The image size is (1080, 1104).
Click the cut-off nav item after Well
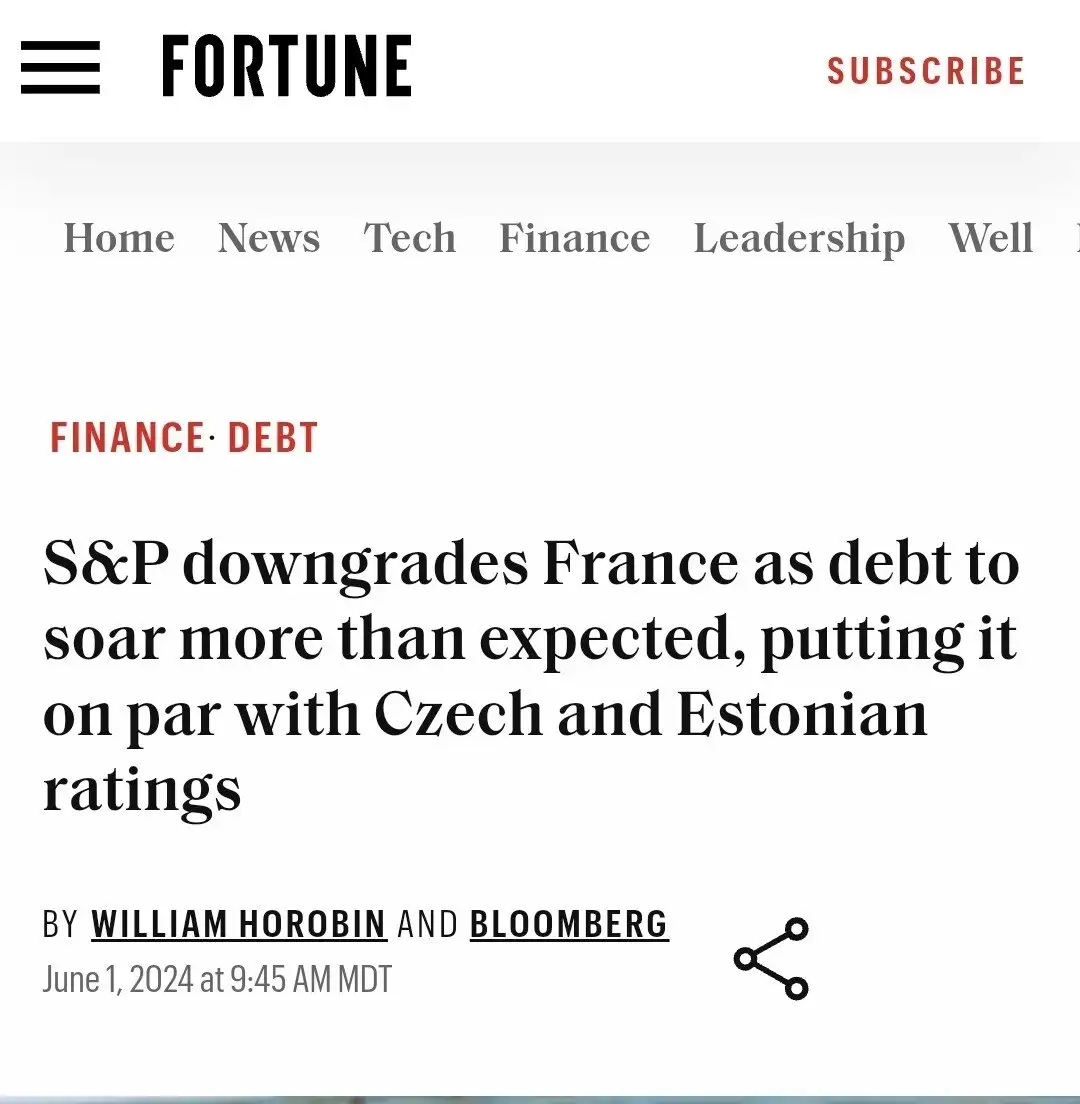click(x=1076, y=237)
